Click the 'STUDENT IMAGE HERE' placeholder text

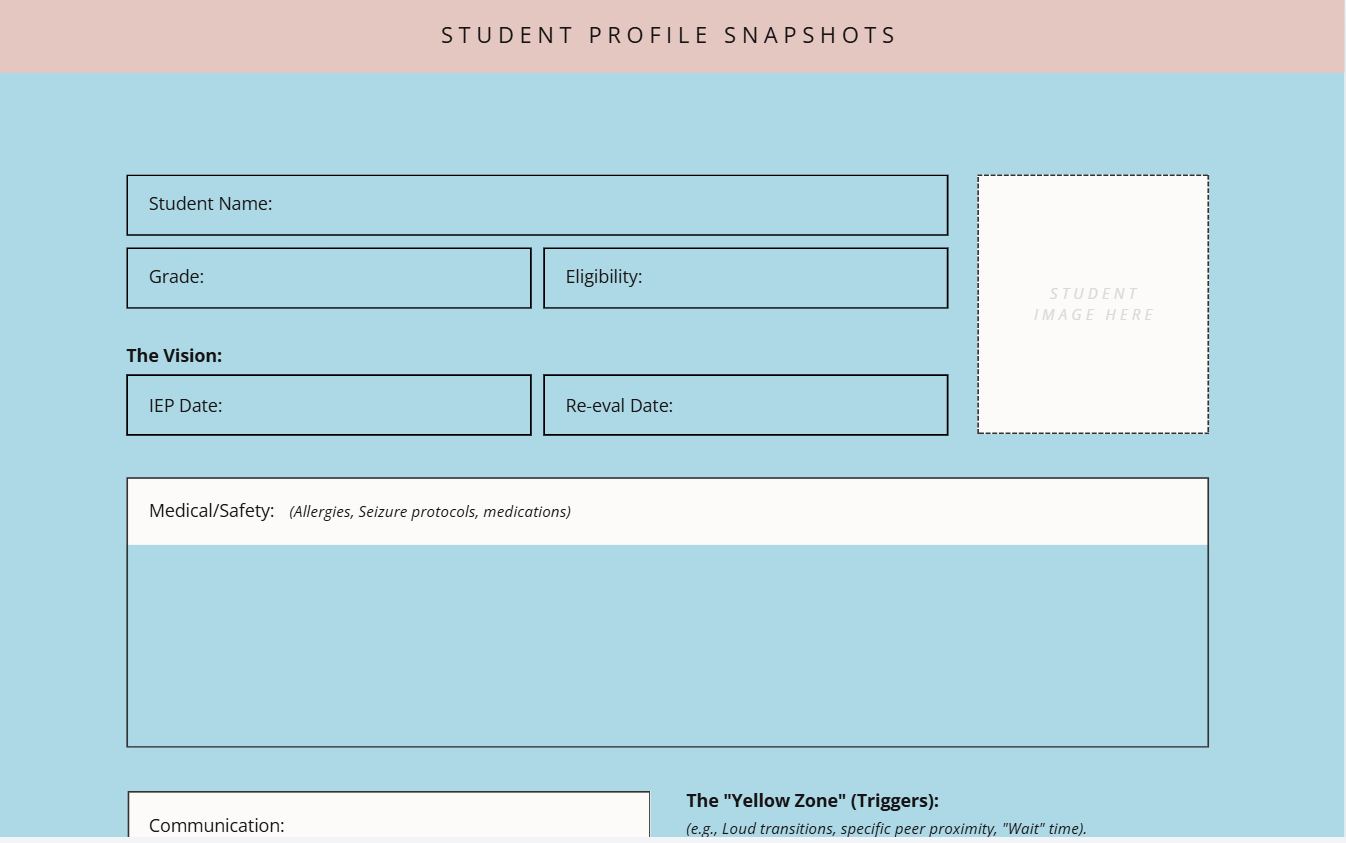tap(1094, 304)
